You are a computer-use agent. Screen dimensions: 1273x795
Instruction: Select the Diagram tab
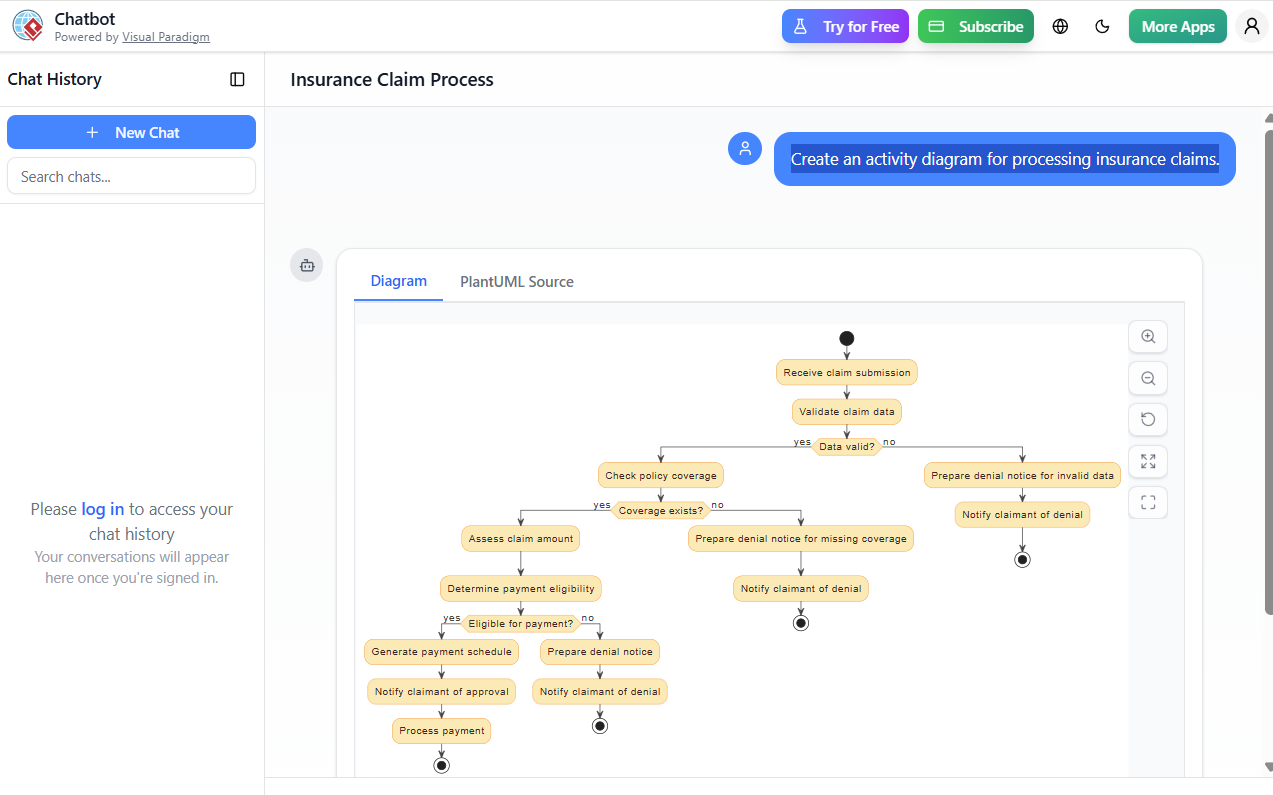pos(397,281)
